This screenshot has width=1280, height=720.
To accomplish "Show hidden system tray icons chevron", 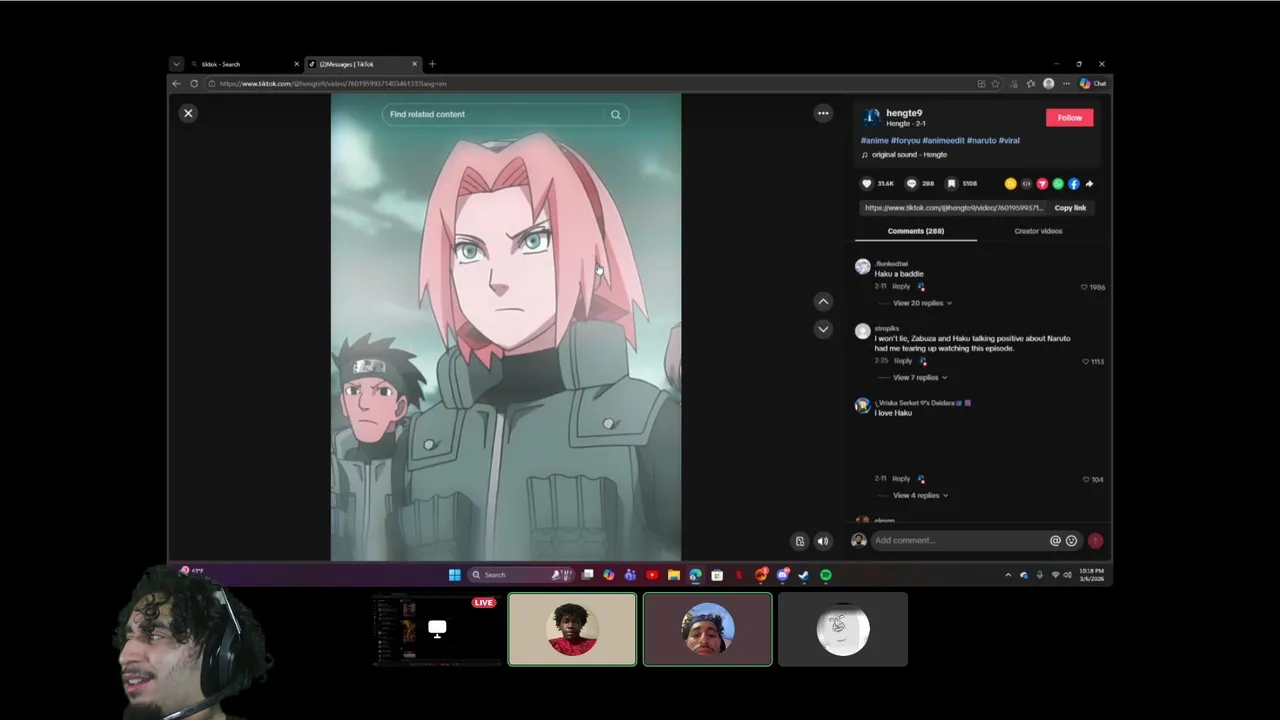I will [x=1008, y=575].
